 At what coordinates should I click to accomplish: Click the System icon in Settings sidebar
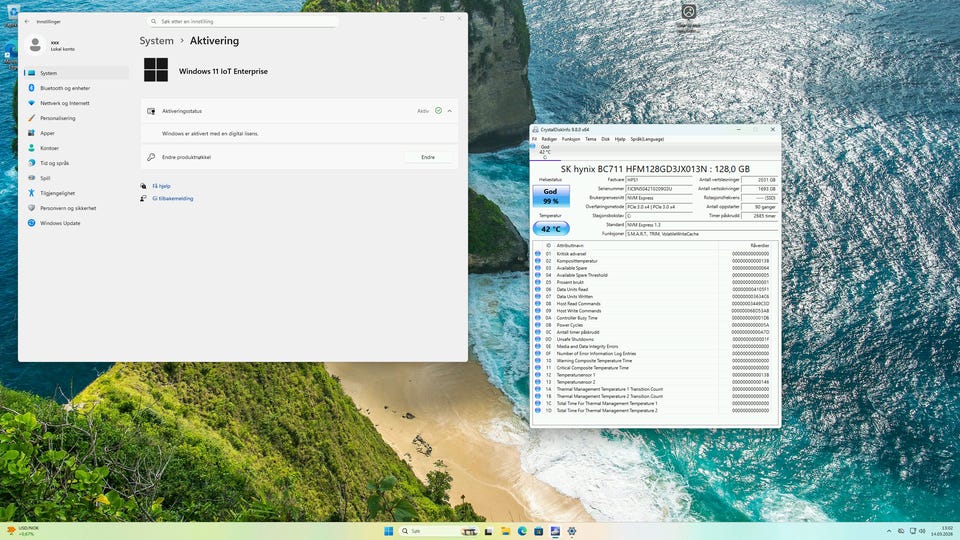click(x=31, y=73)
